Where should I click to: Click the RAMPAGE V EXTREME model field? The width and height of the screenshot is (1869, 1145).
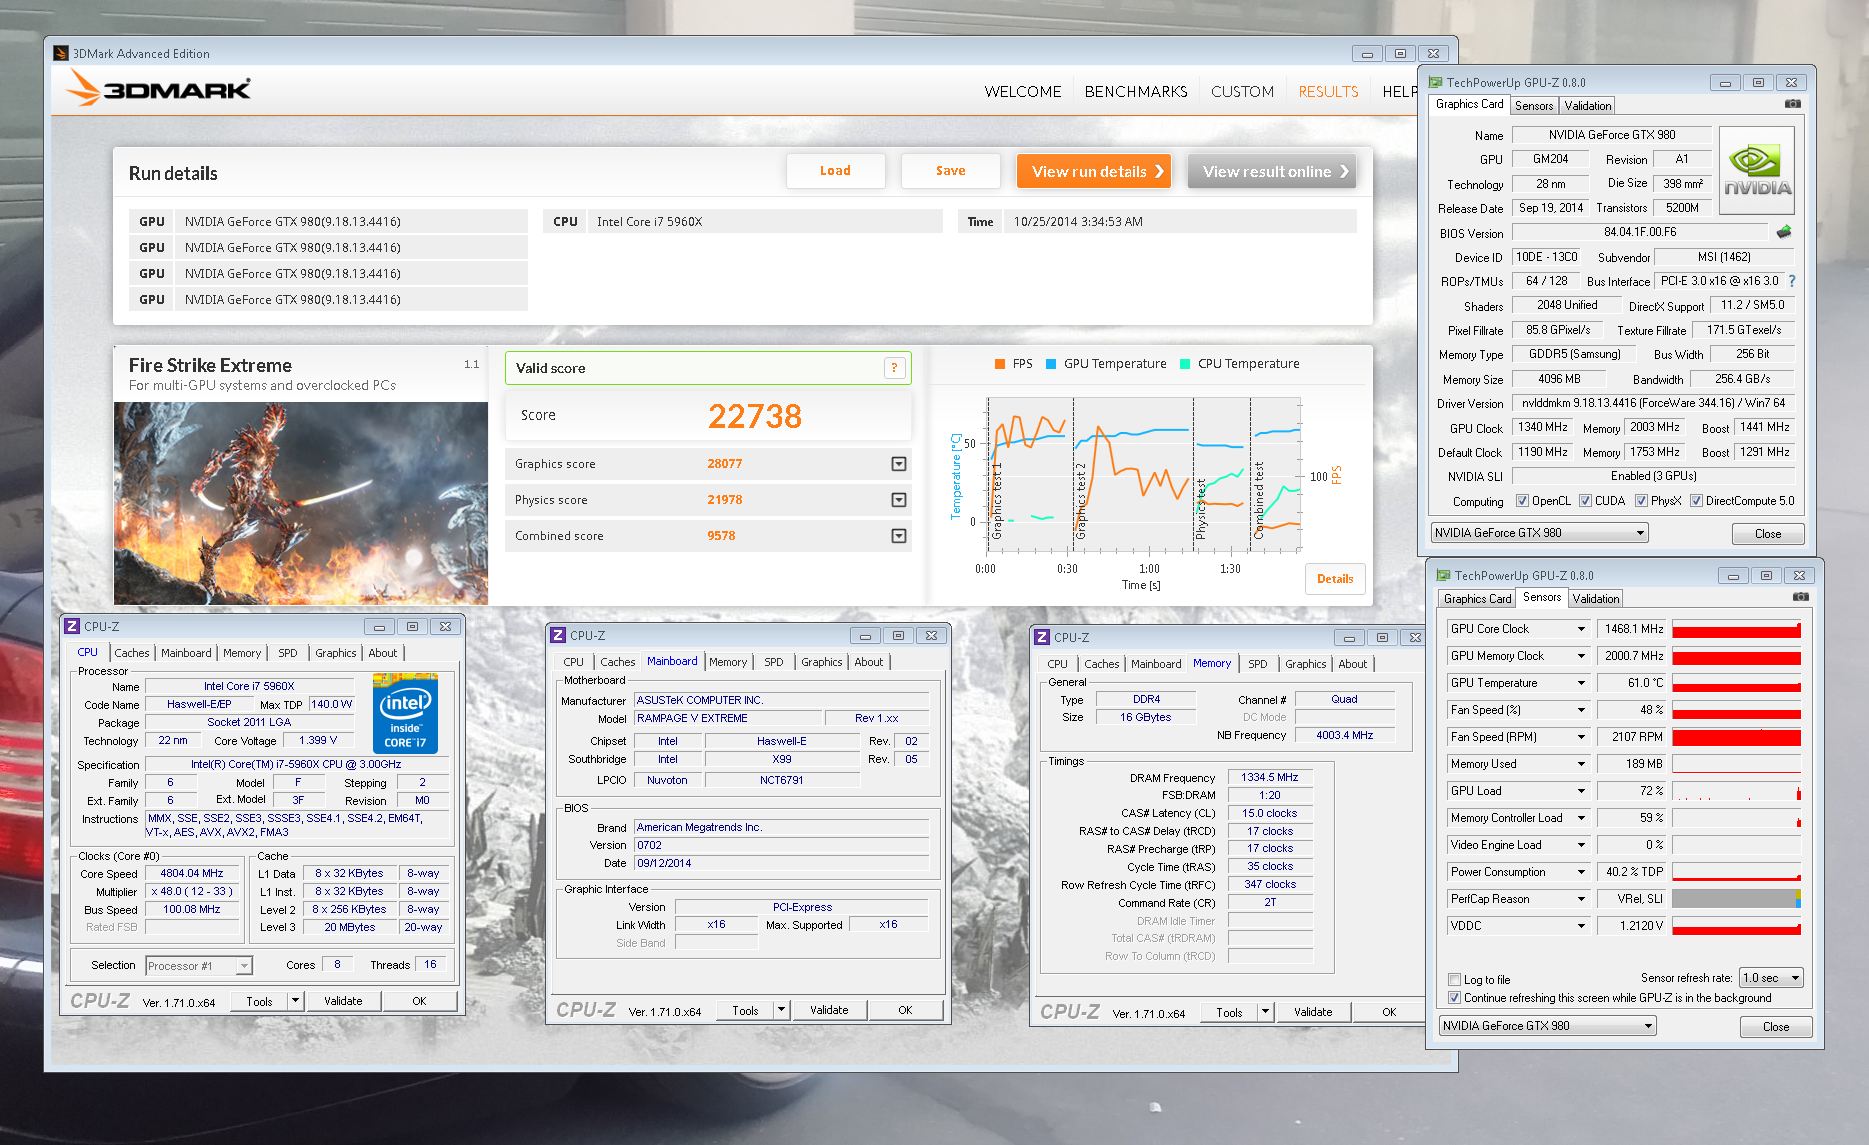(727, 718)
